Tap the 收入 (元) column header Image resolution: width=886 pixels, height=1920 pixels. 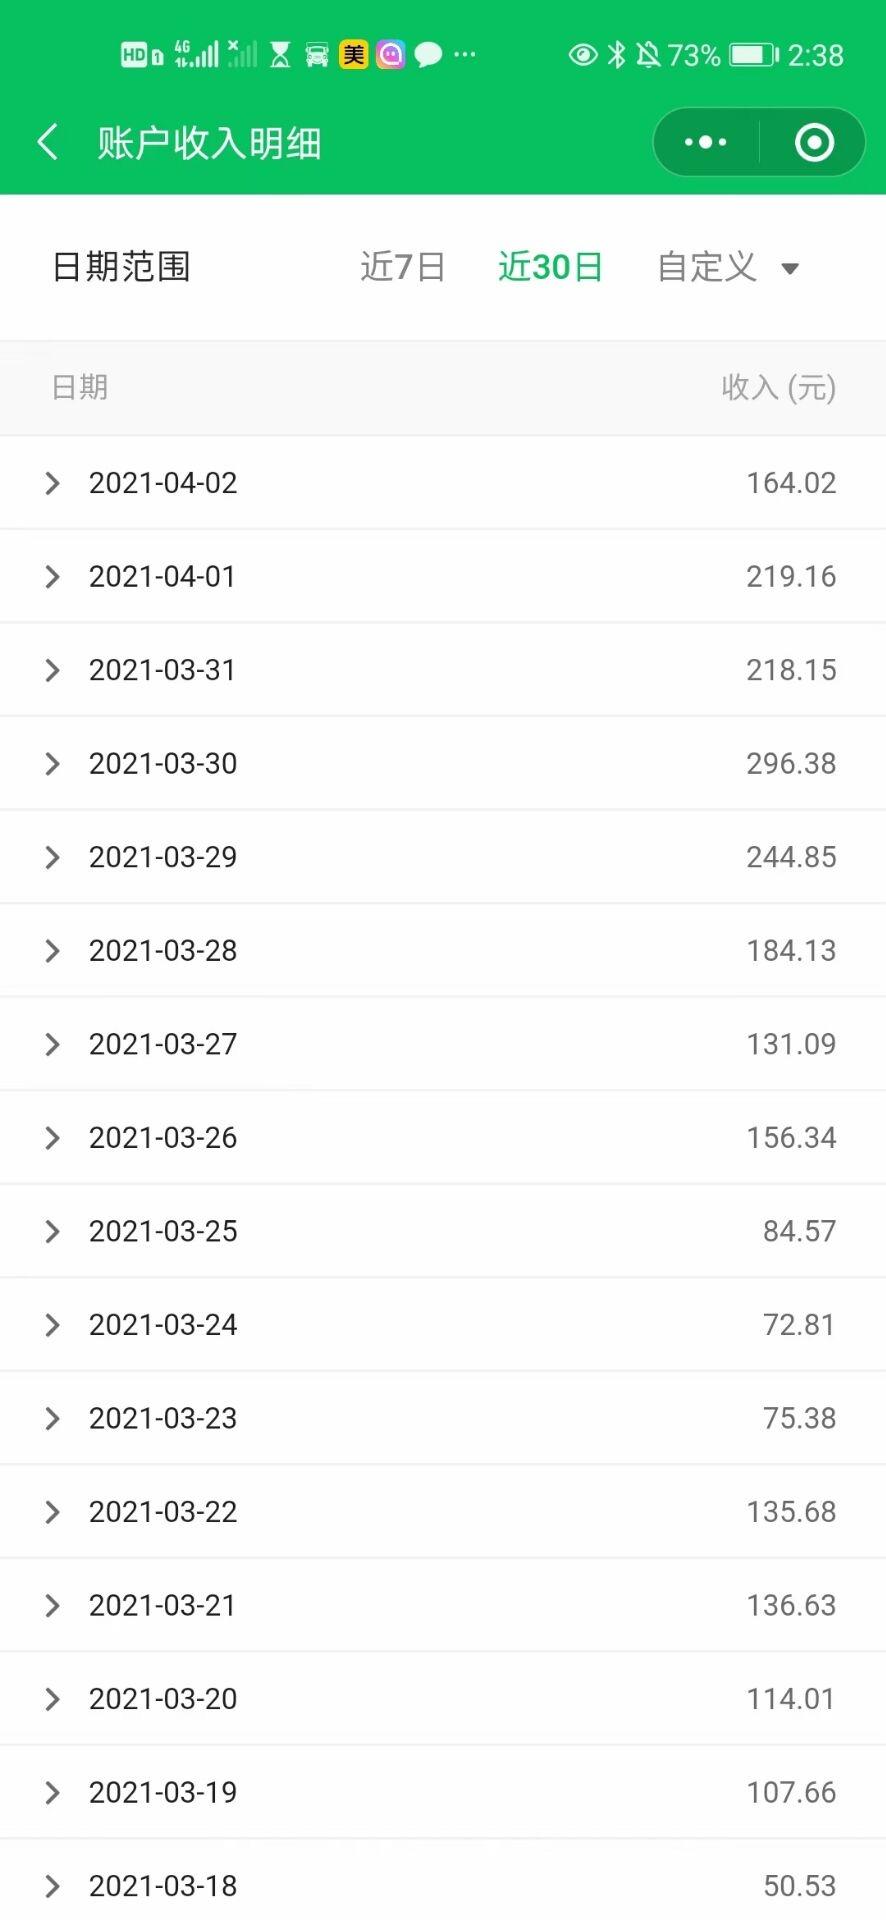tap(779, 387)
